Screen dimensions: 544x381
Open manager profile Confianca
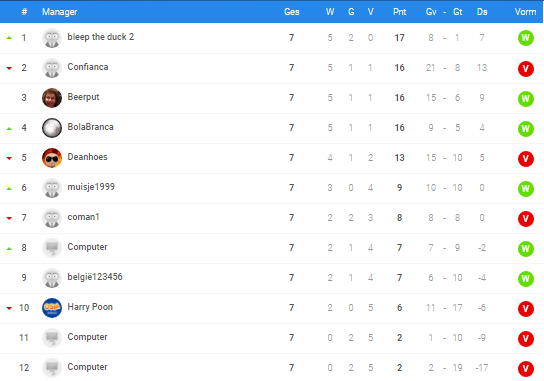(x=88, y=67)
